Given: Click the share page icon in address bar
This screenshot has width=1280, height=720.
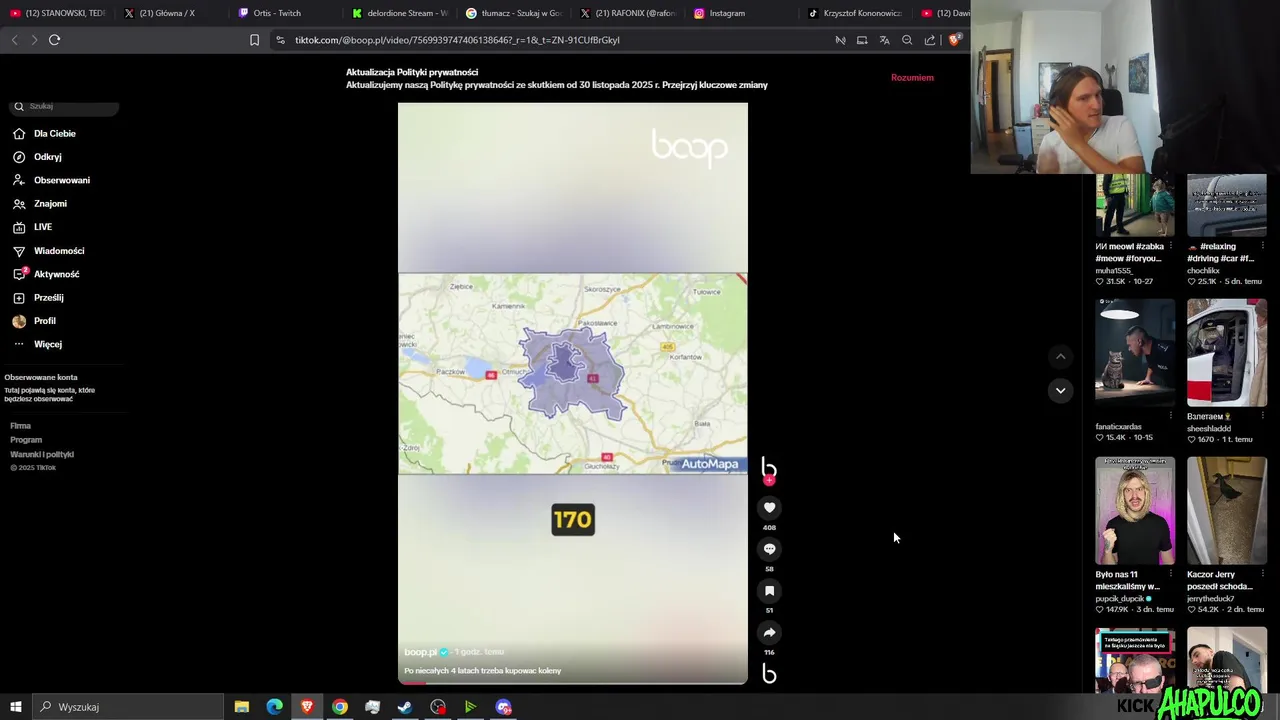Looking at the screenshot, I should tap(930, 40).
